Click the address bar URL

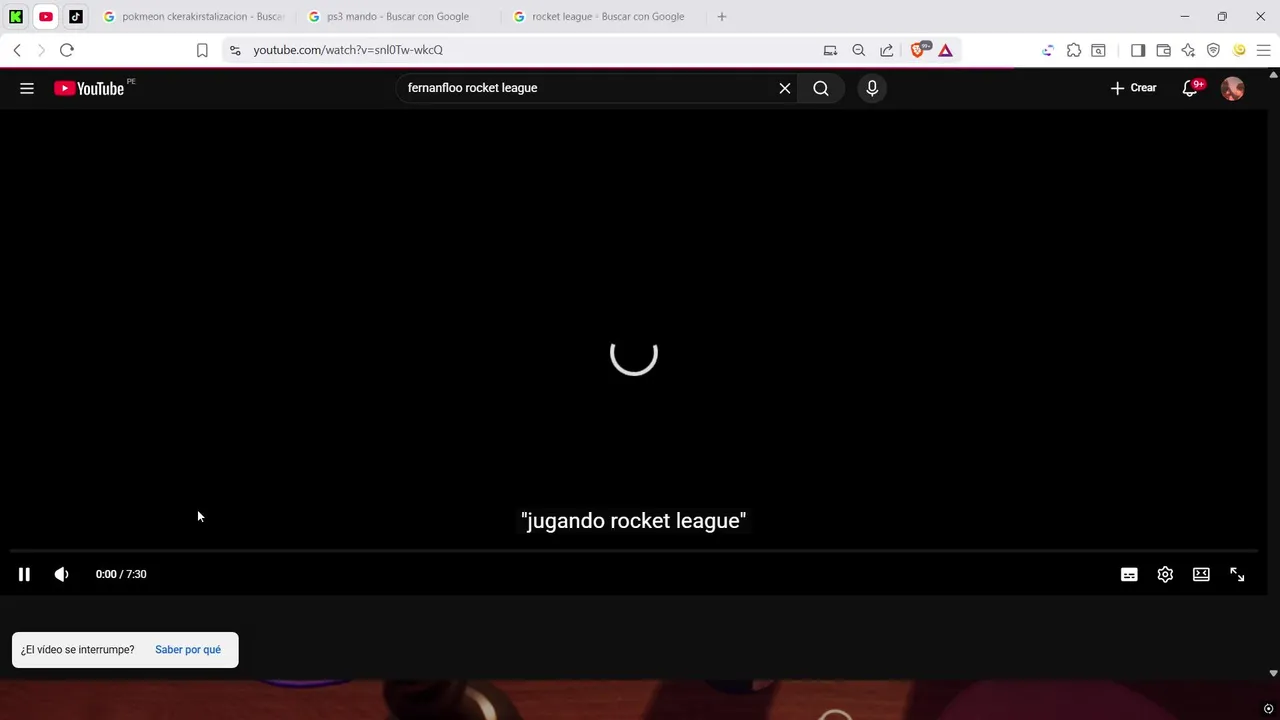[x=348, y=50]
